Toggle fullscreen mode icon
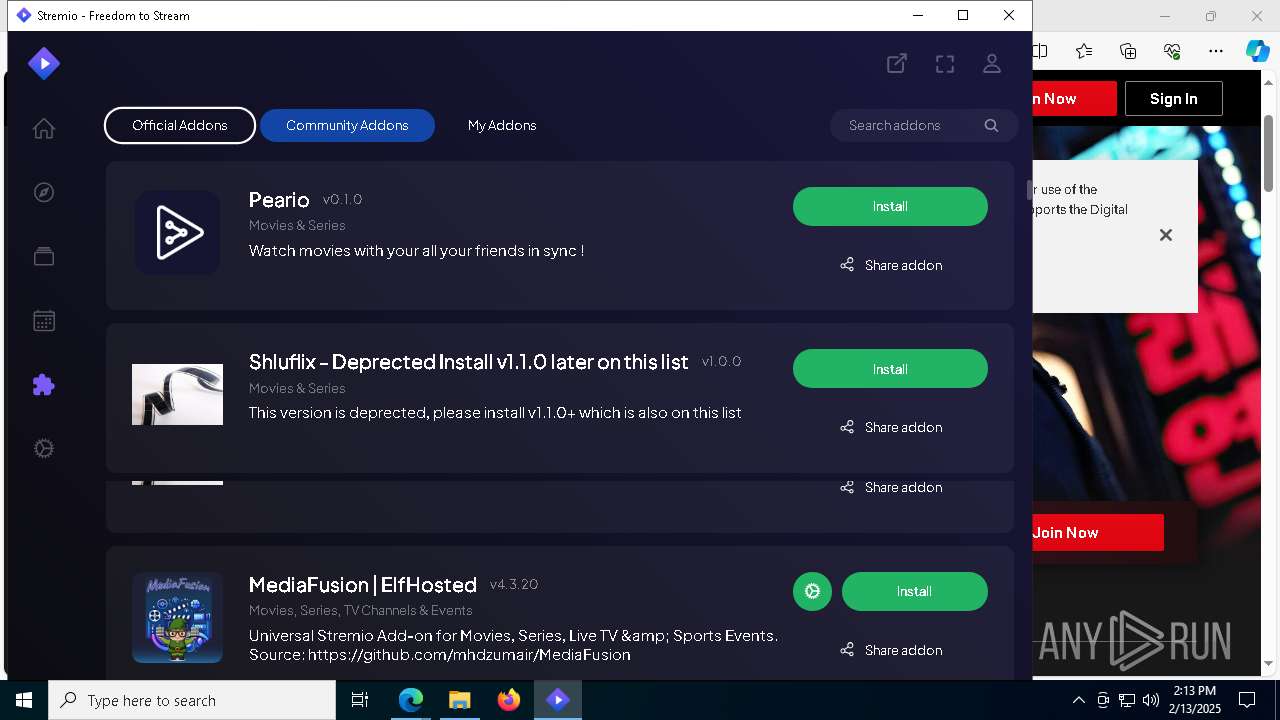The image size is (1280, 720). pos(945,64)
